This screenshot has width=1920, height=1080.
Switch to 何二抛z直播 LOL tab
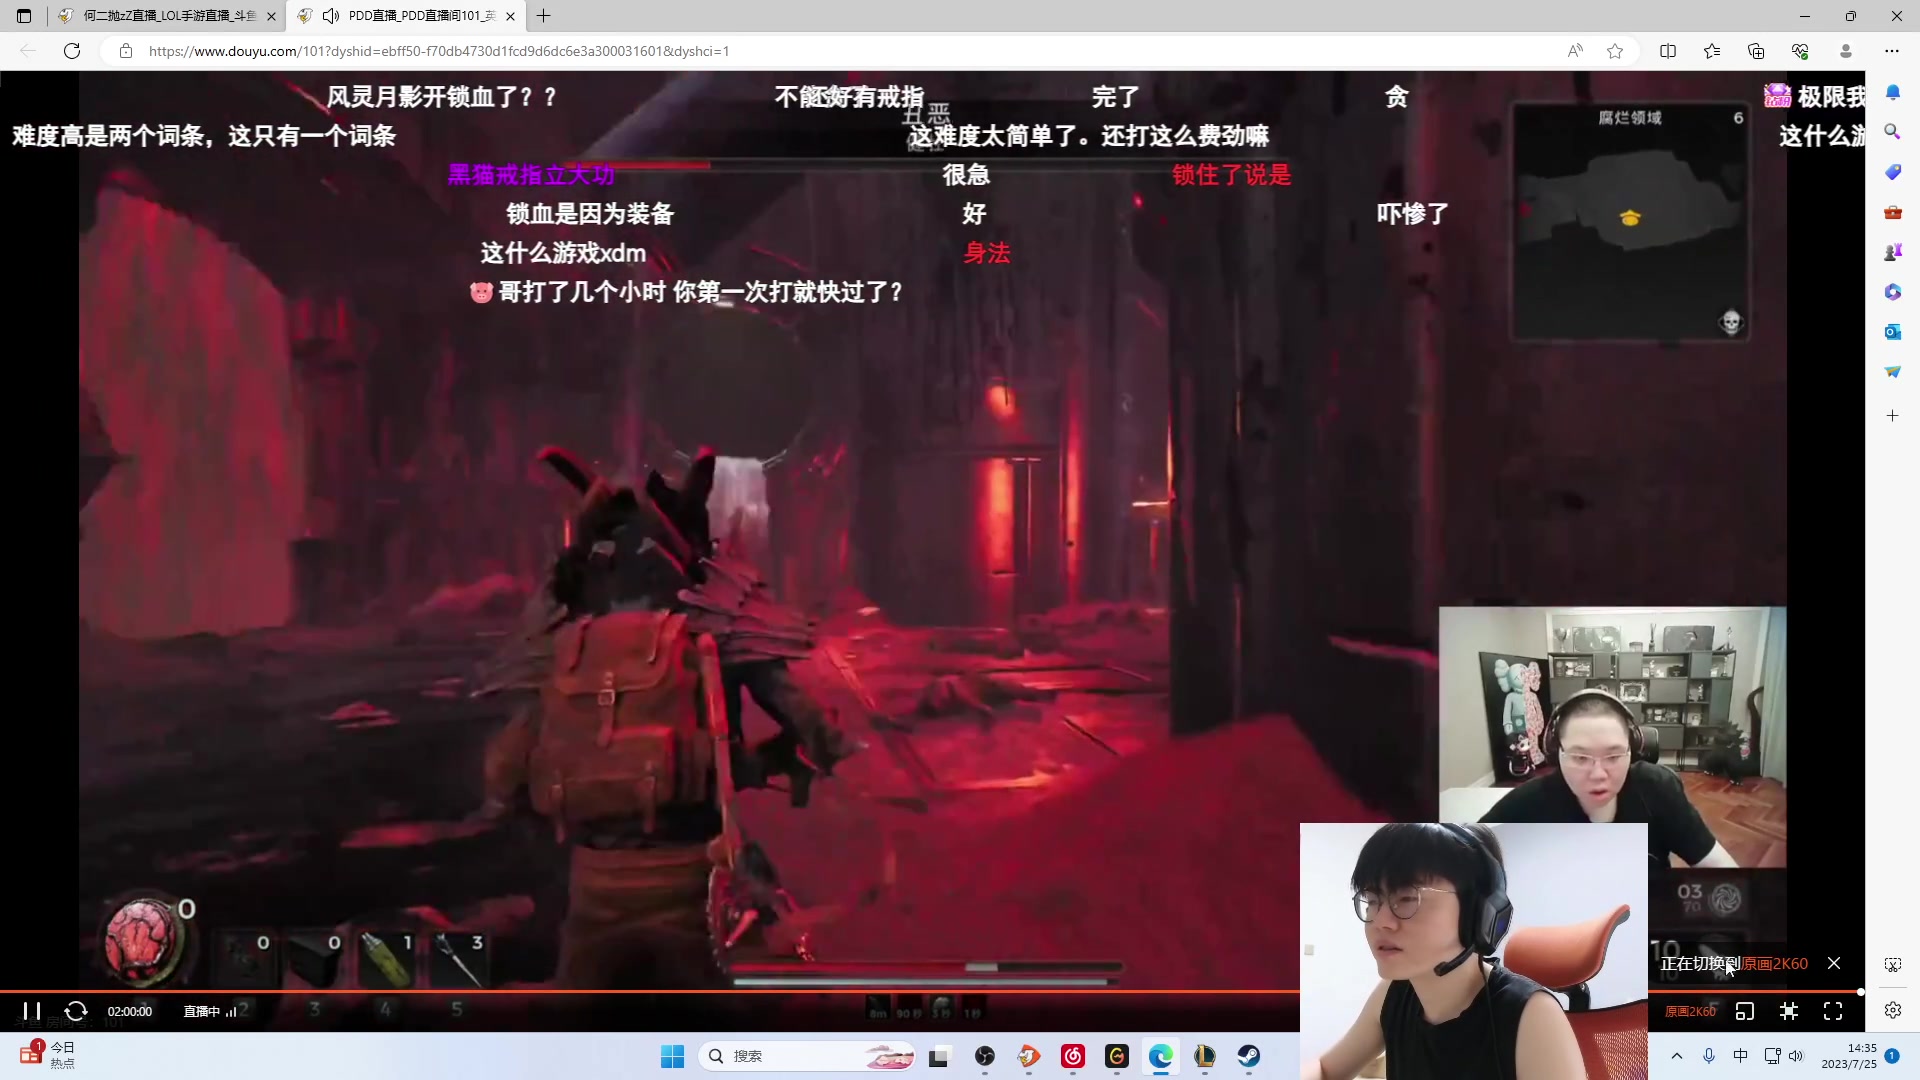coord(166,16)
